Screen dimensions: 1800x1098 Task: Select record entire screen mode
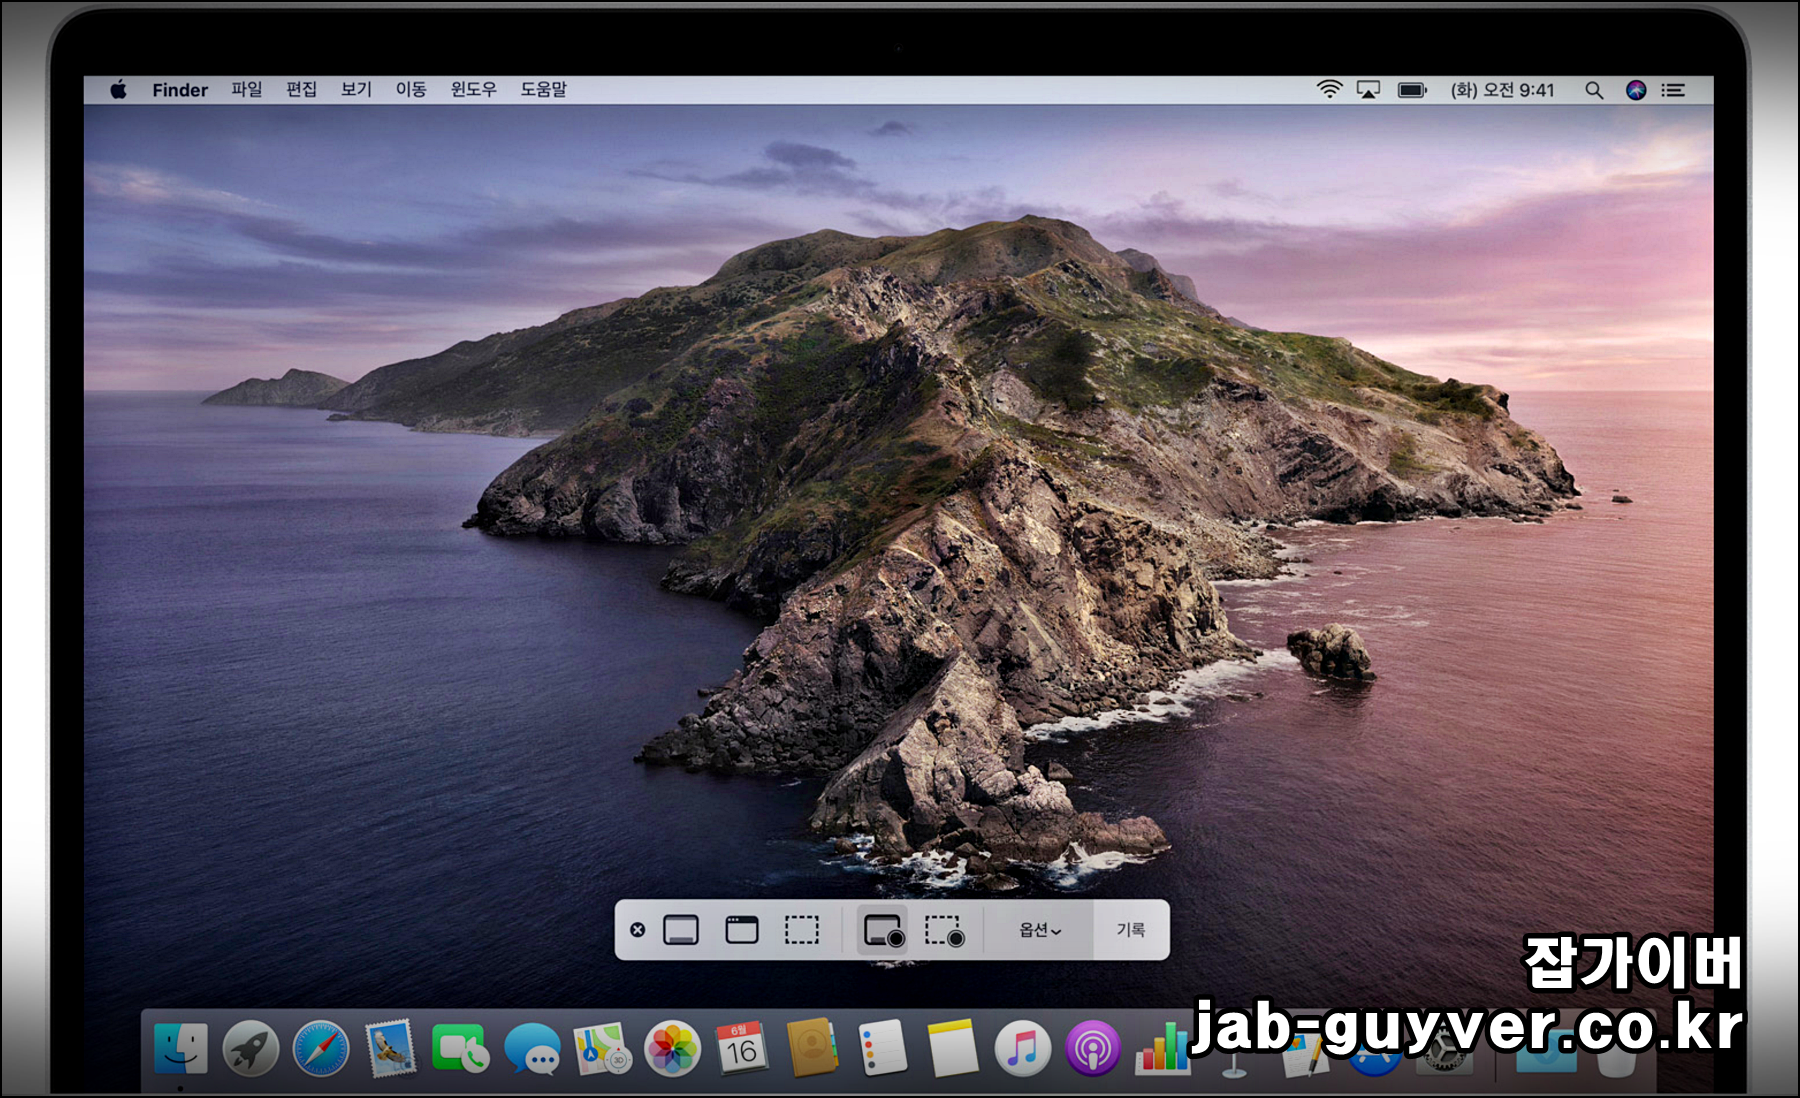(883, 930)
